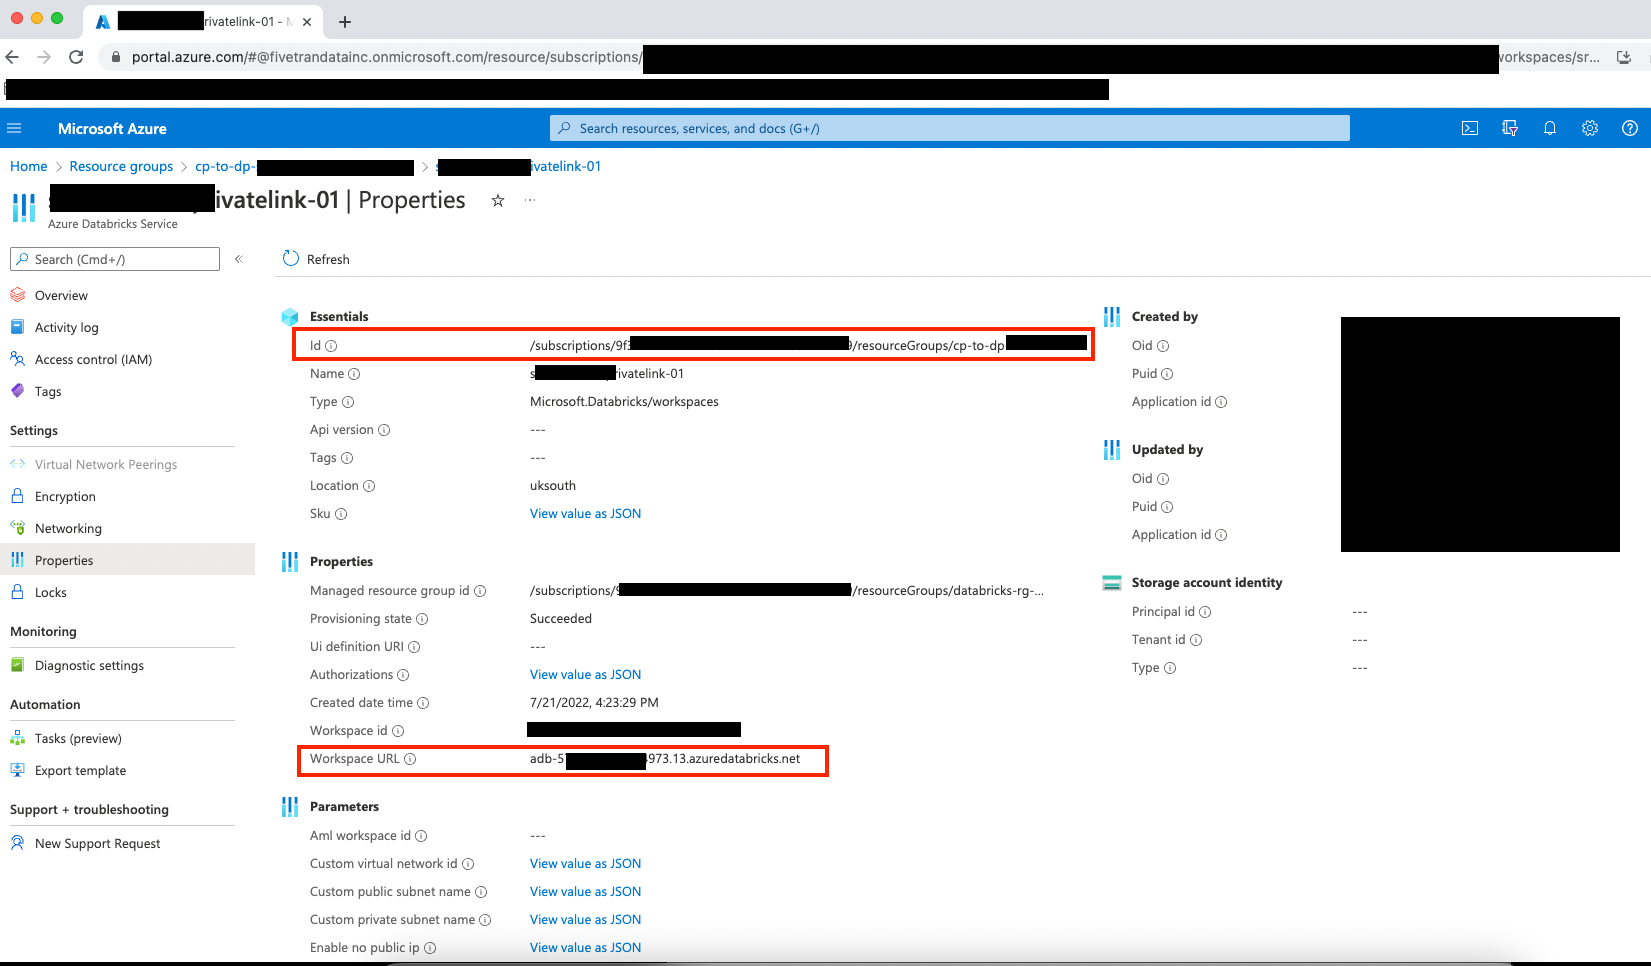The width and height of the screenshot is (1651, 966).
Task: Open the more options ellipsis by the title
Action: tap(530, 201)
